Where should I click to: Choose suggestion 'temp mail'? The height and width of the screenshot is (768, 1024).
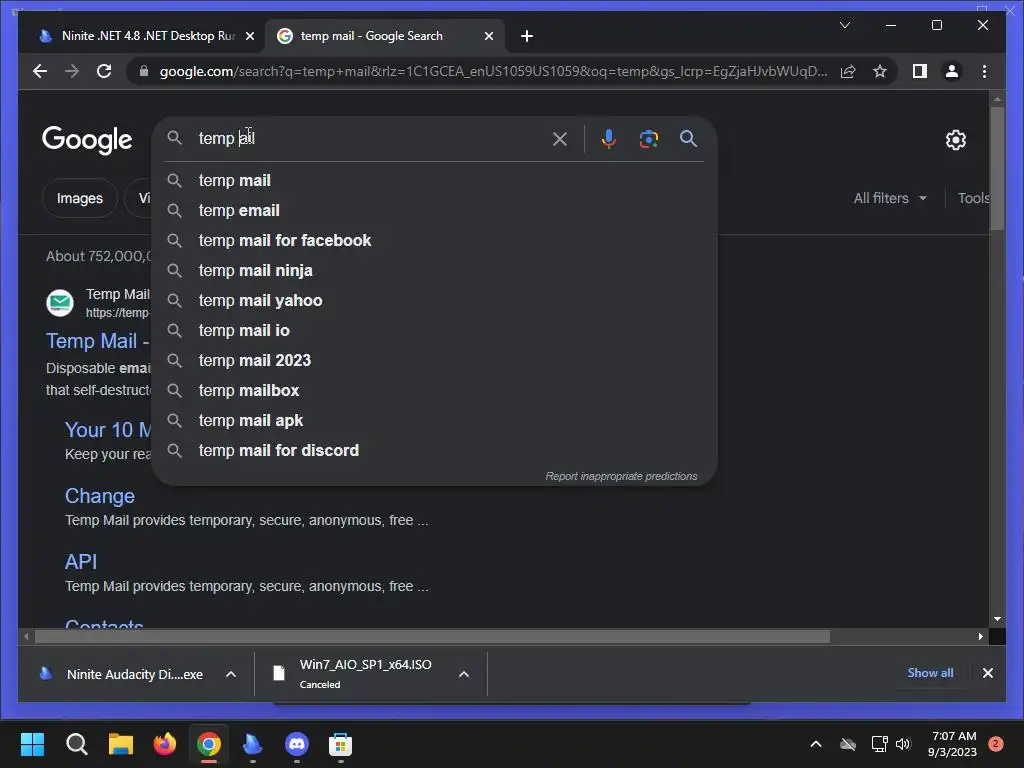pyautogui.click(x=434, y=180)
